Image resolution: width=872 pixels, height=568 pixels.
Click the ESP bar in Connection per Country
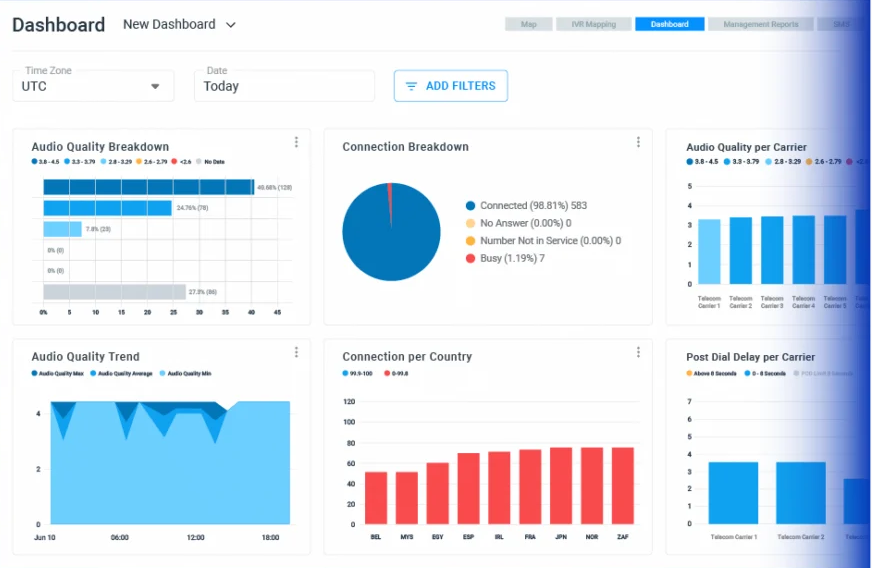click(x=469, y=489)
